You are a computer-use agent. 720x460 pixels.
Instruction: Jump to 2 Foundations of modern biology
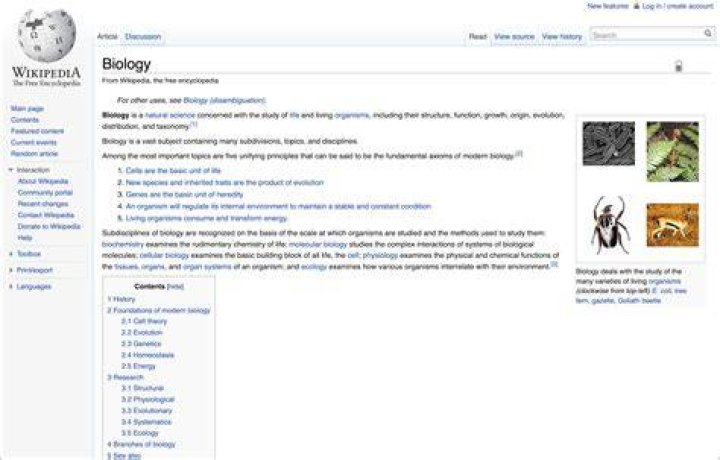(158, 311)
